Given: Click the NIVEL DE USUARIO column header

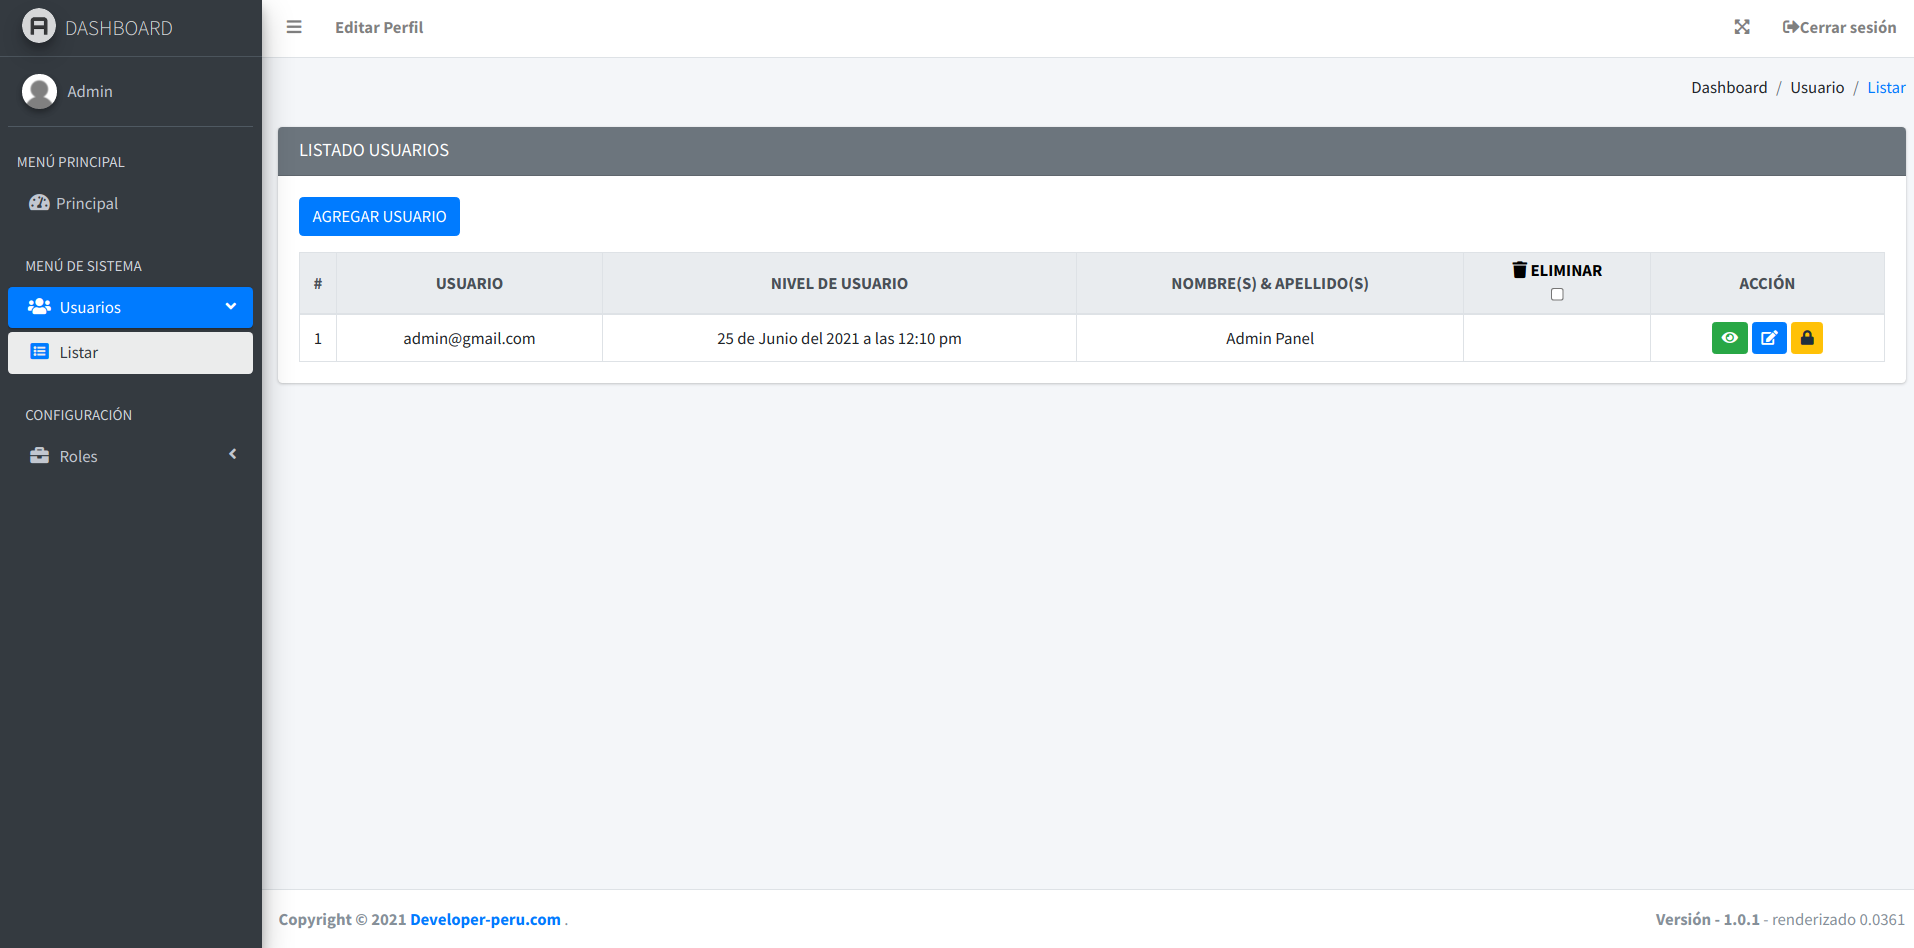Looking at the screenshot, I should pyautogui.click(x=839, y=284).
